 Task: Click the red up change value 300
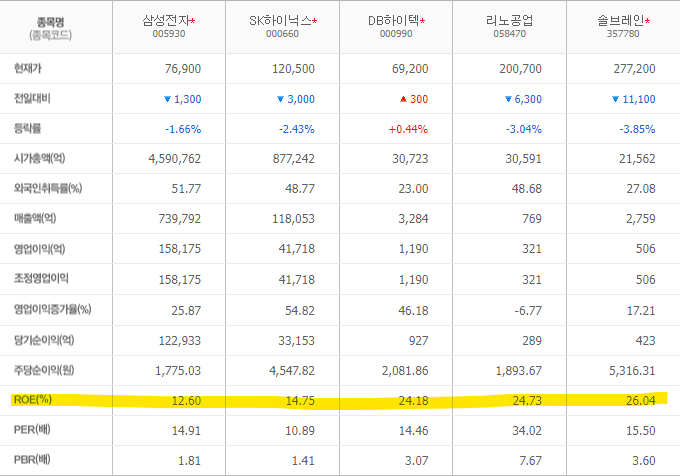(419, 99)
